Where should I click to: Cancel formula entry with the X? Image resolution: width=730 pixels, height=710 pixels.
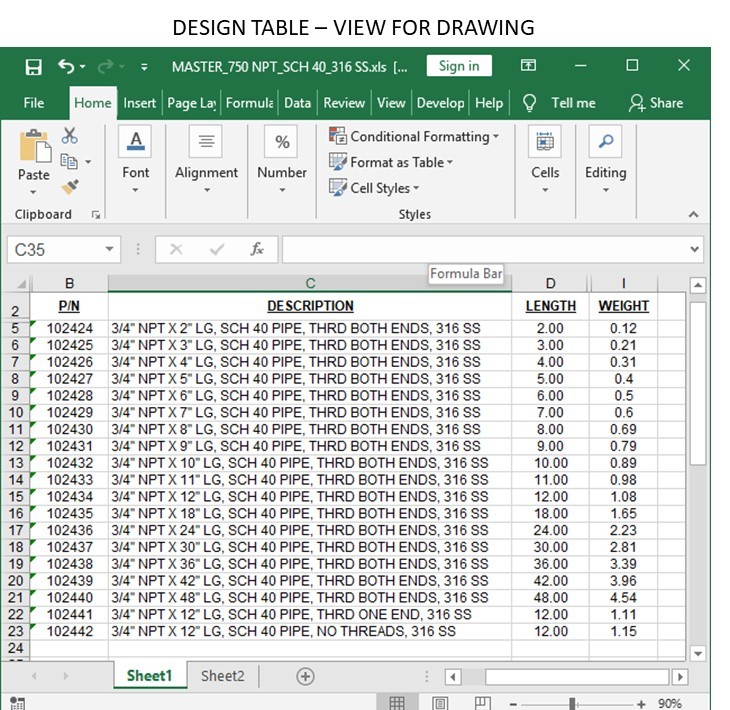[176, 249]
